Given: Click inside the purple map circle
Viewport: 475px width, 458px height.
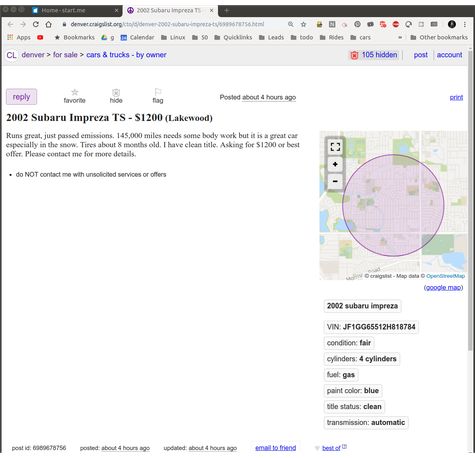Looking at the screenshot, I should (393, 205).
